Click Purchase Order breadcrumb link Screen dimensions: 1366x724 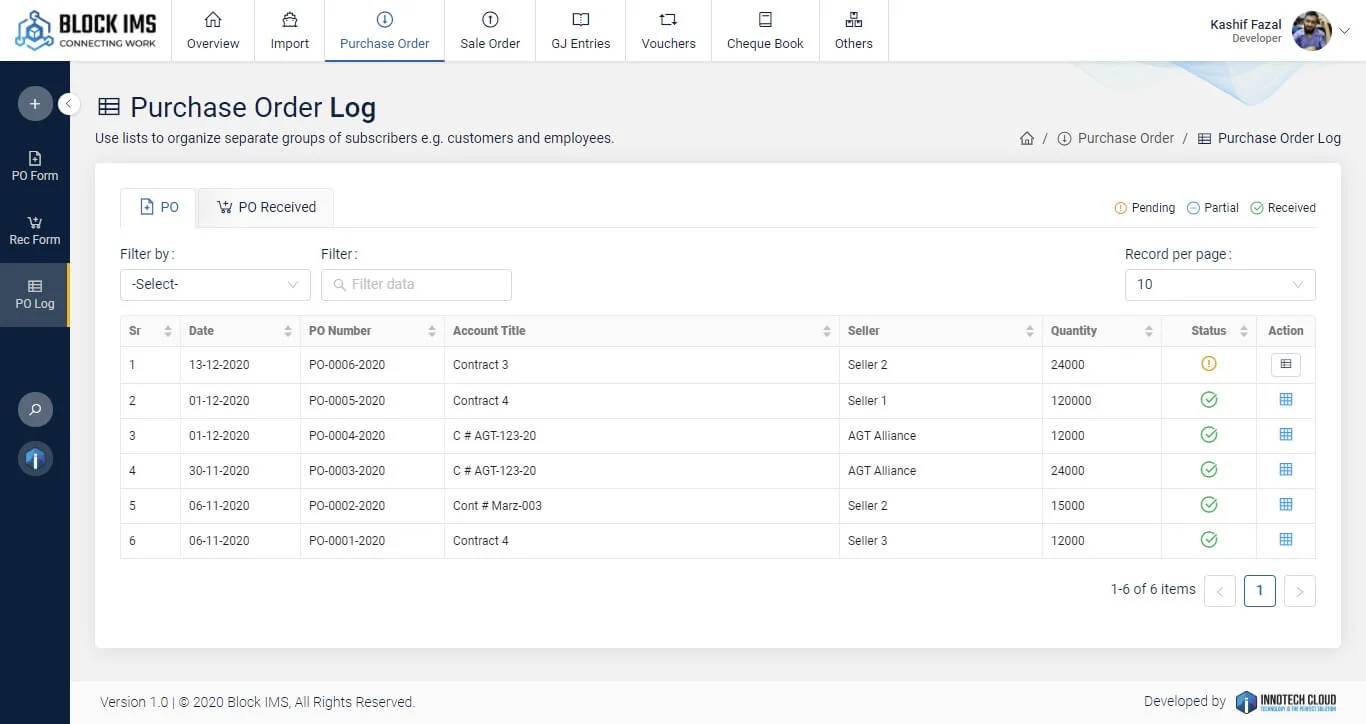1125,139
